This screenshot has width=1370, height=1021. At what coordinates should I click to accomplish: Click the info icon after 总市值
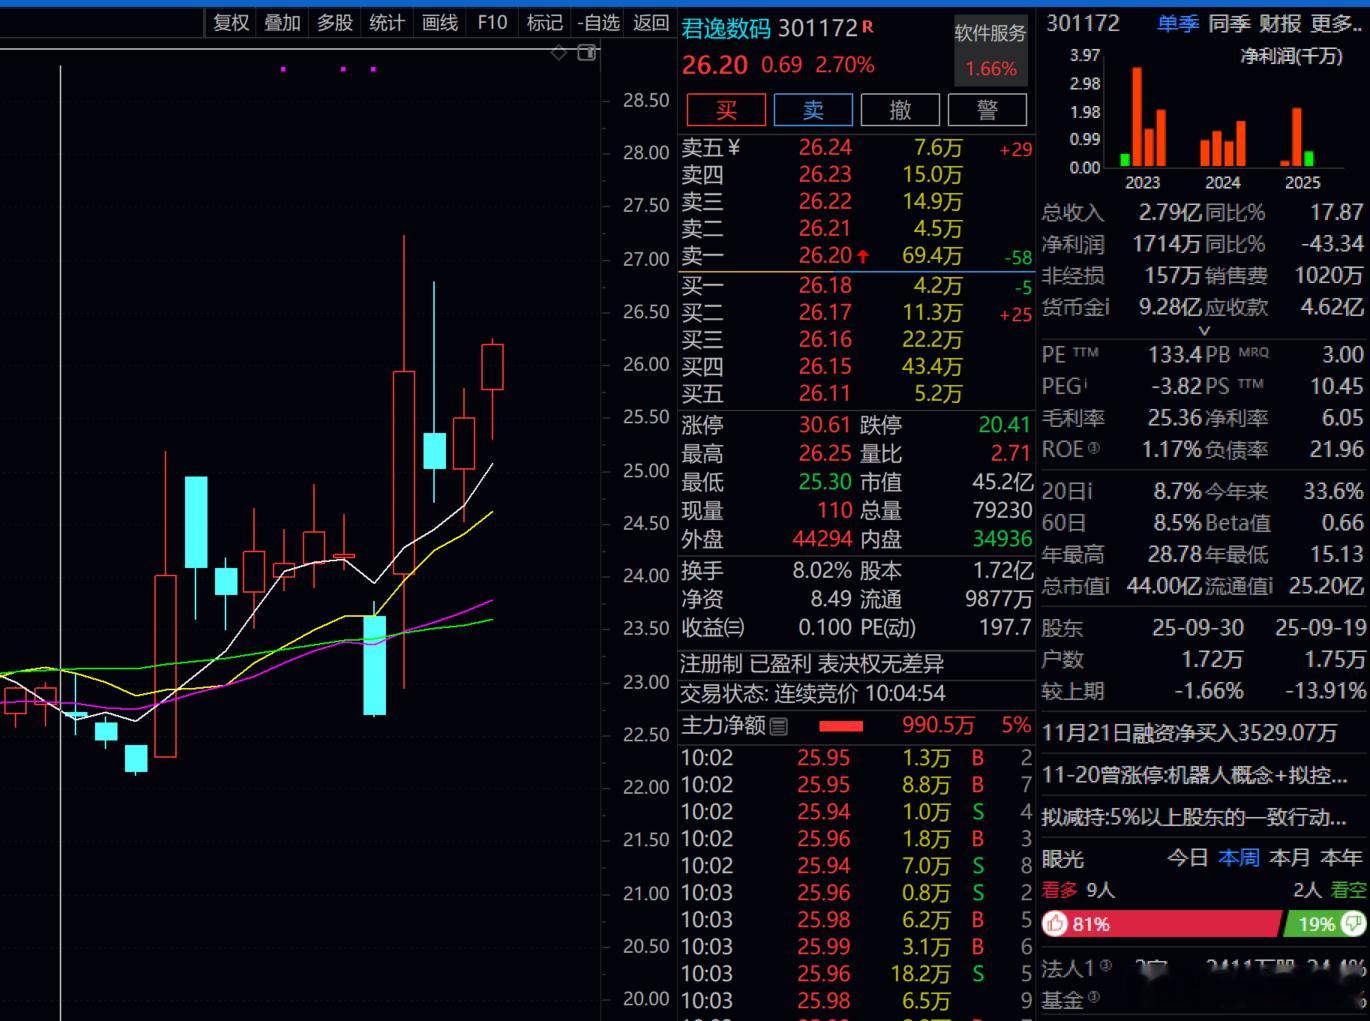coord(1106,585)
